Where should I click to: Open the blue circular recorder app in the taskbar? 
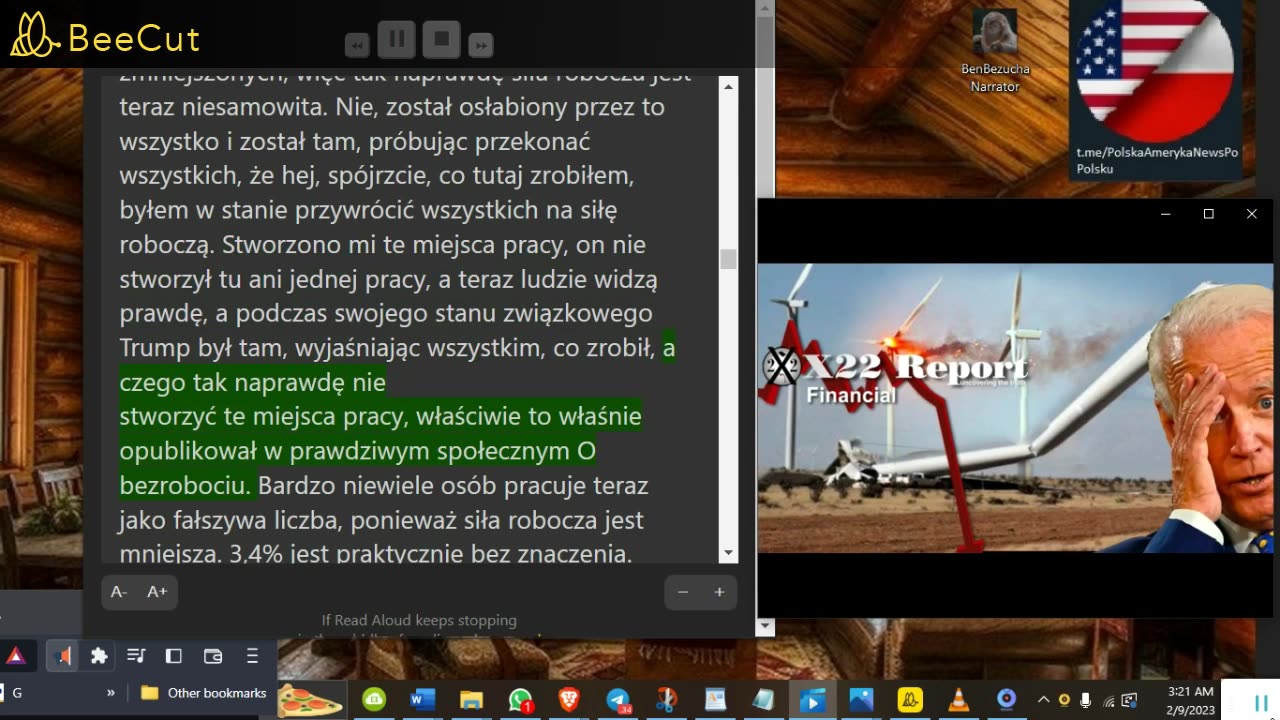click(x=1007, y=700)
